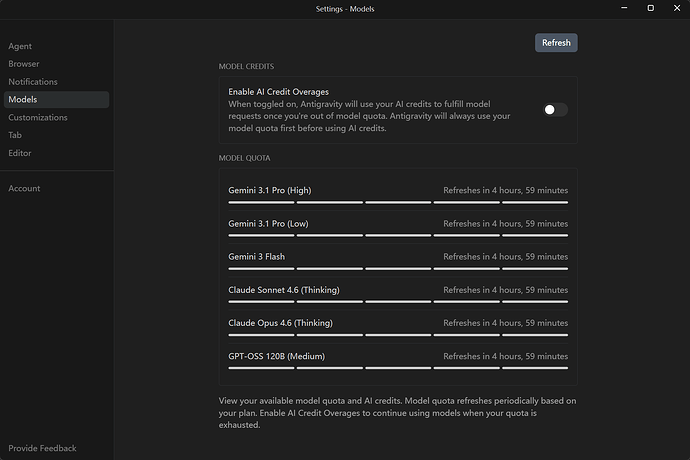Select the Models sidebar item

(x=56, y=99)
